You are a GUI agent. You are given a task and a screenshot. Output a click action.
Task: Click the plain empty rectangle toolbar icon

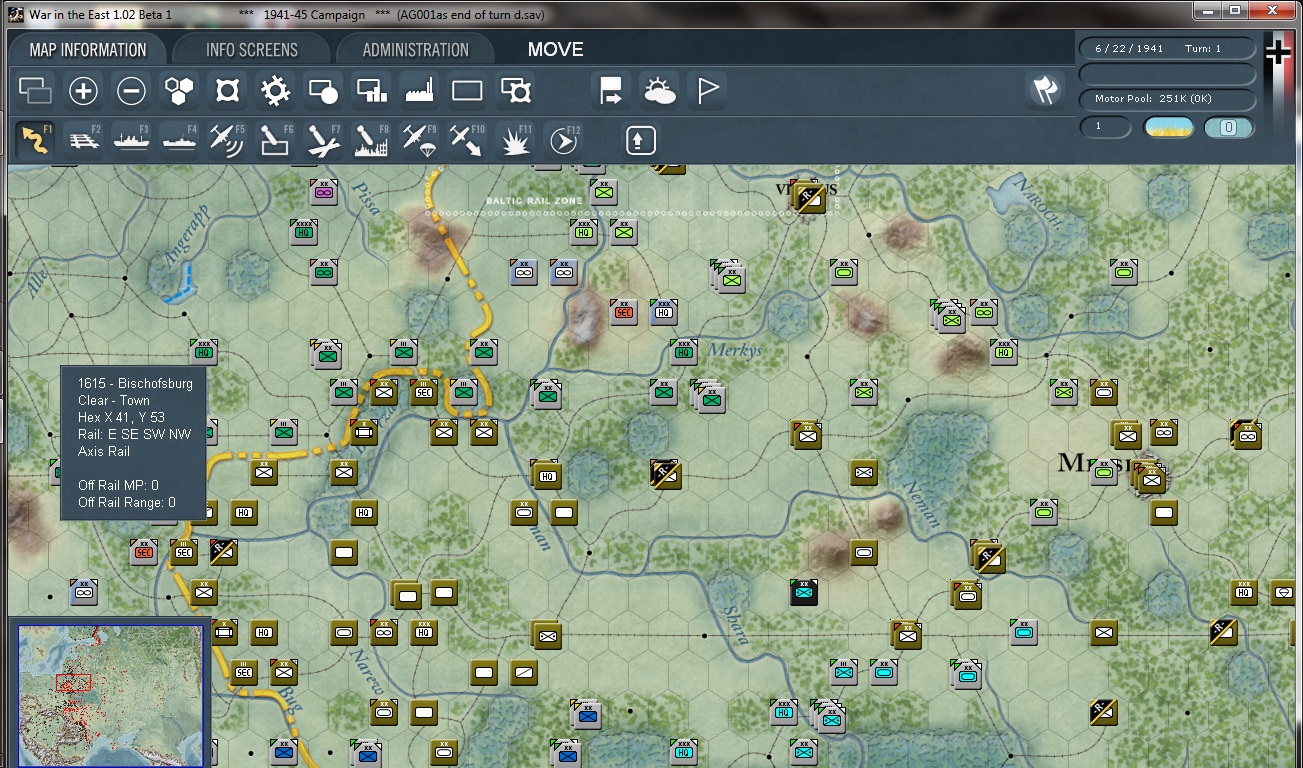467,91
